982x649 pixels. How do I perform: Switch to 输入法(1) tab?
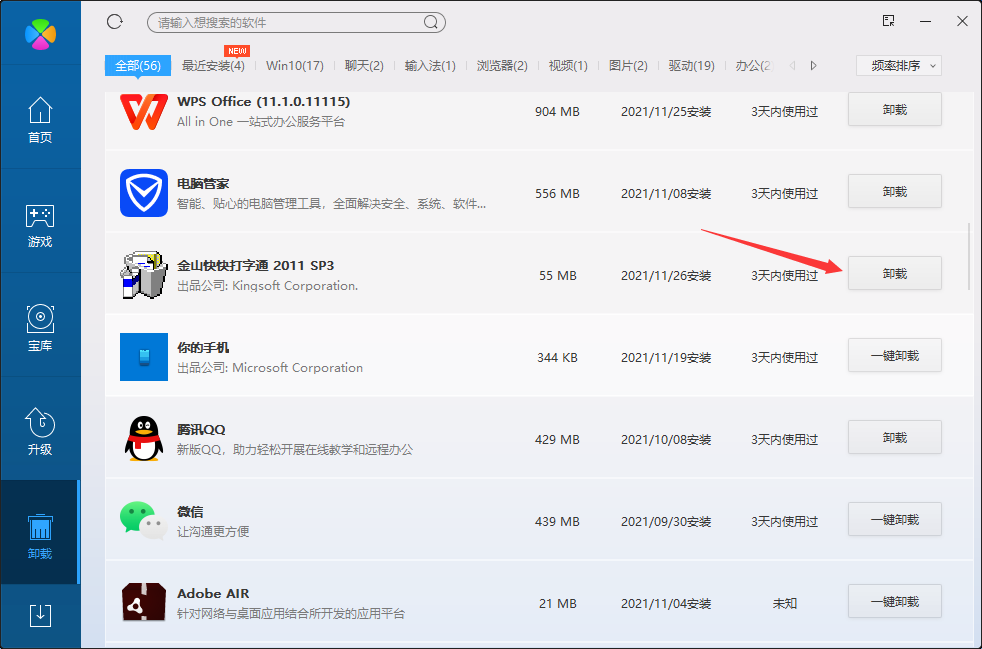point(430,66)
